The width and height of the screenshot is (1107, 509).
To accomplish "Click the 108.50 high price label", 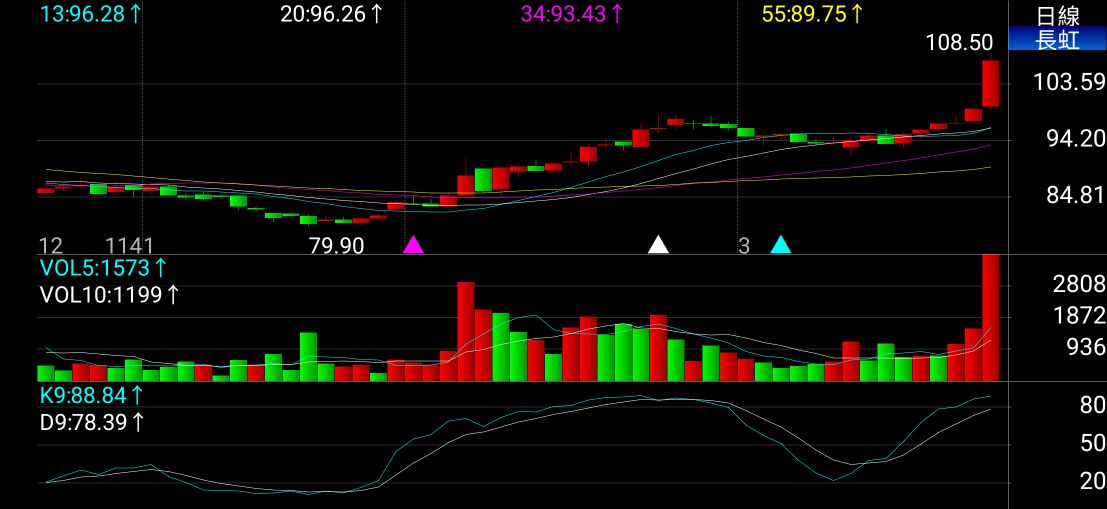I will (x=959, y=43).
